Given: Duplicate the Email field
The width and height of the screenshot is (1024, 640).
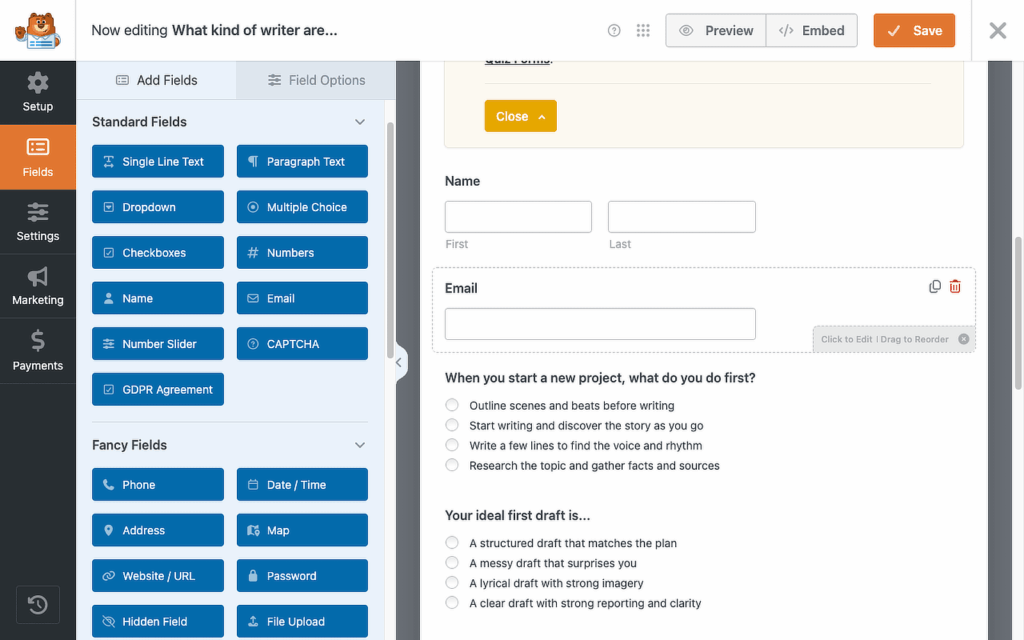Looking at the screenshot, I should click(935, 287).
